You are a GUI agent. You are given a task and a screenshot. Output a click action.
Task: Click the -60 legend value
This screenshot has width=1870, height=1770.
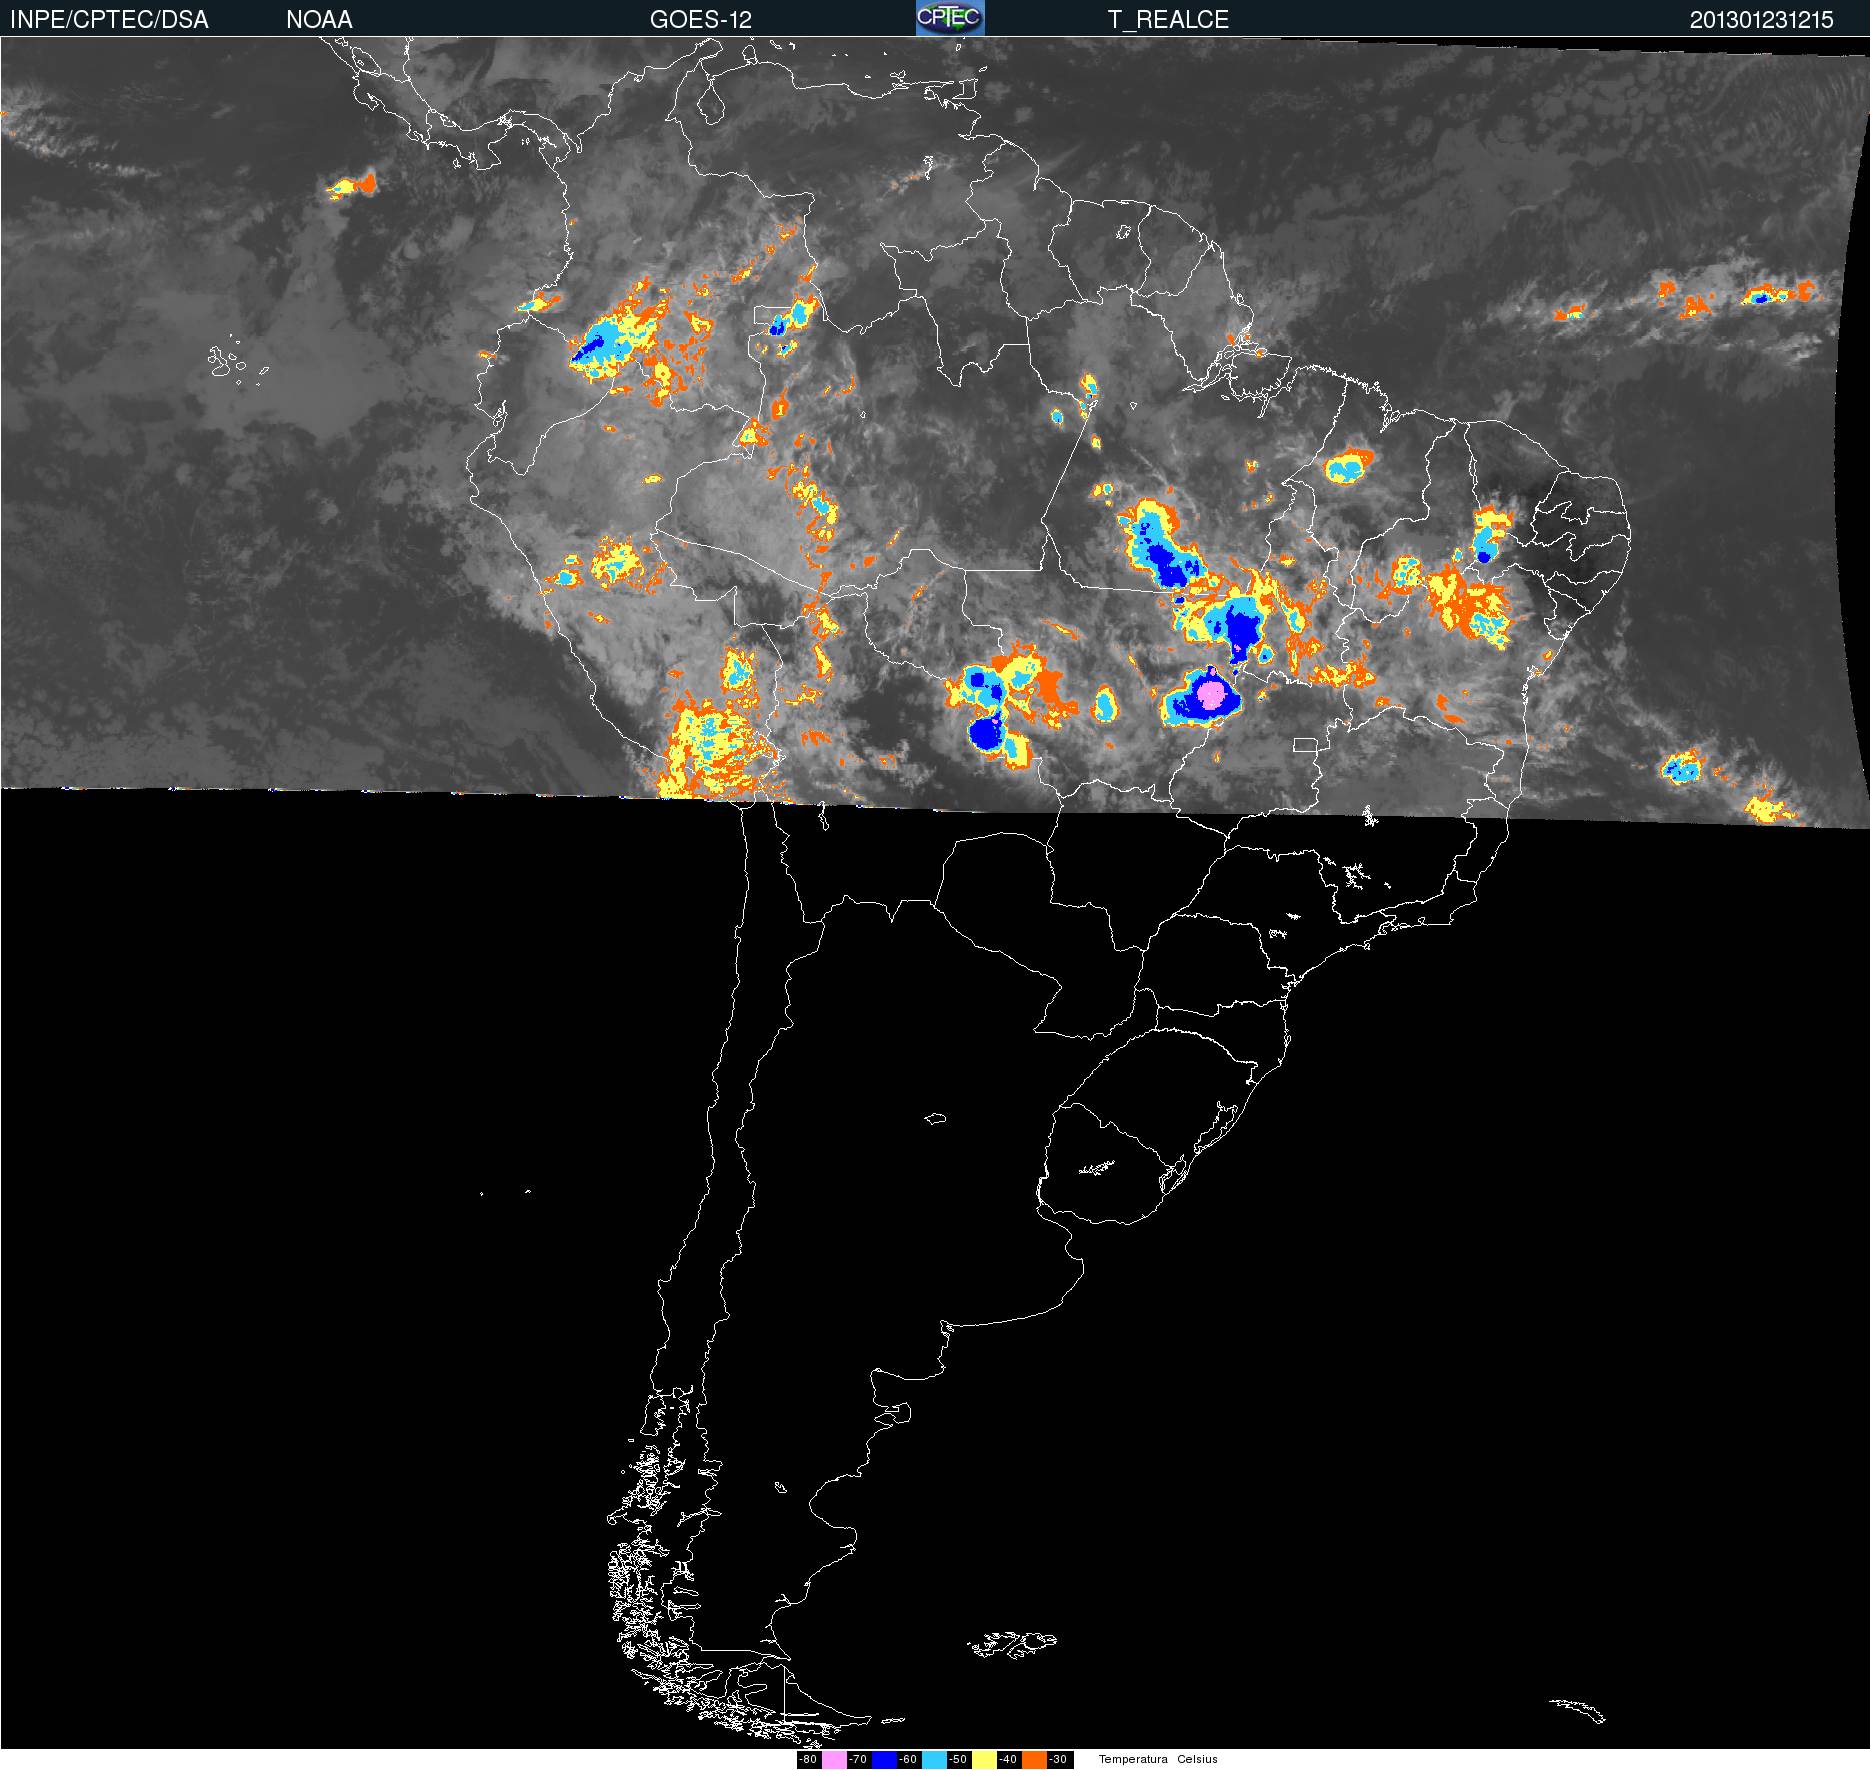tap(908, 1759)
